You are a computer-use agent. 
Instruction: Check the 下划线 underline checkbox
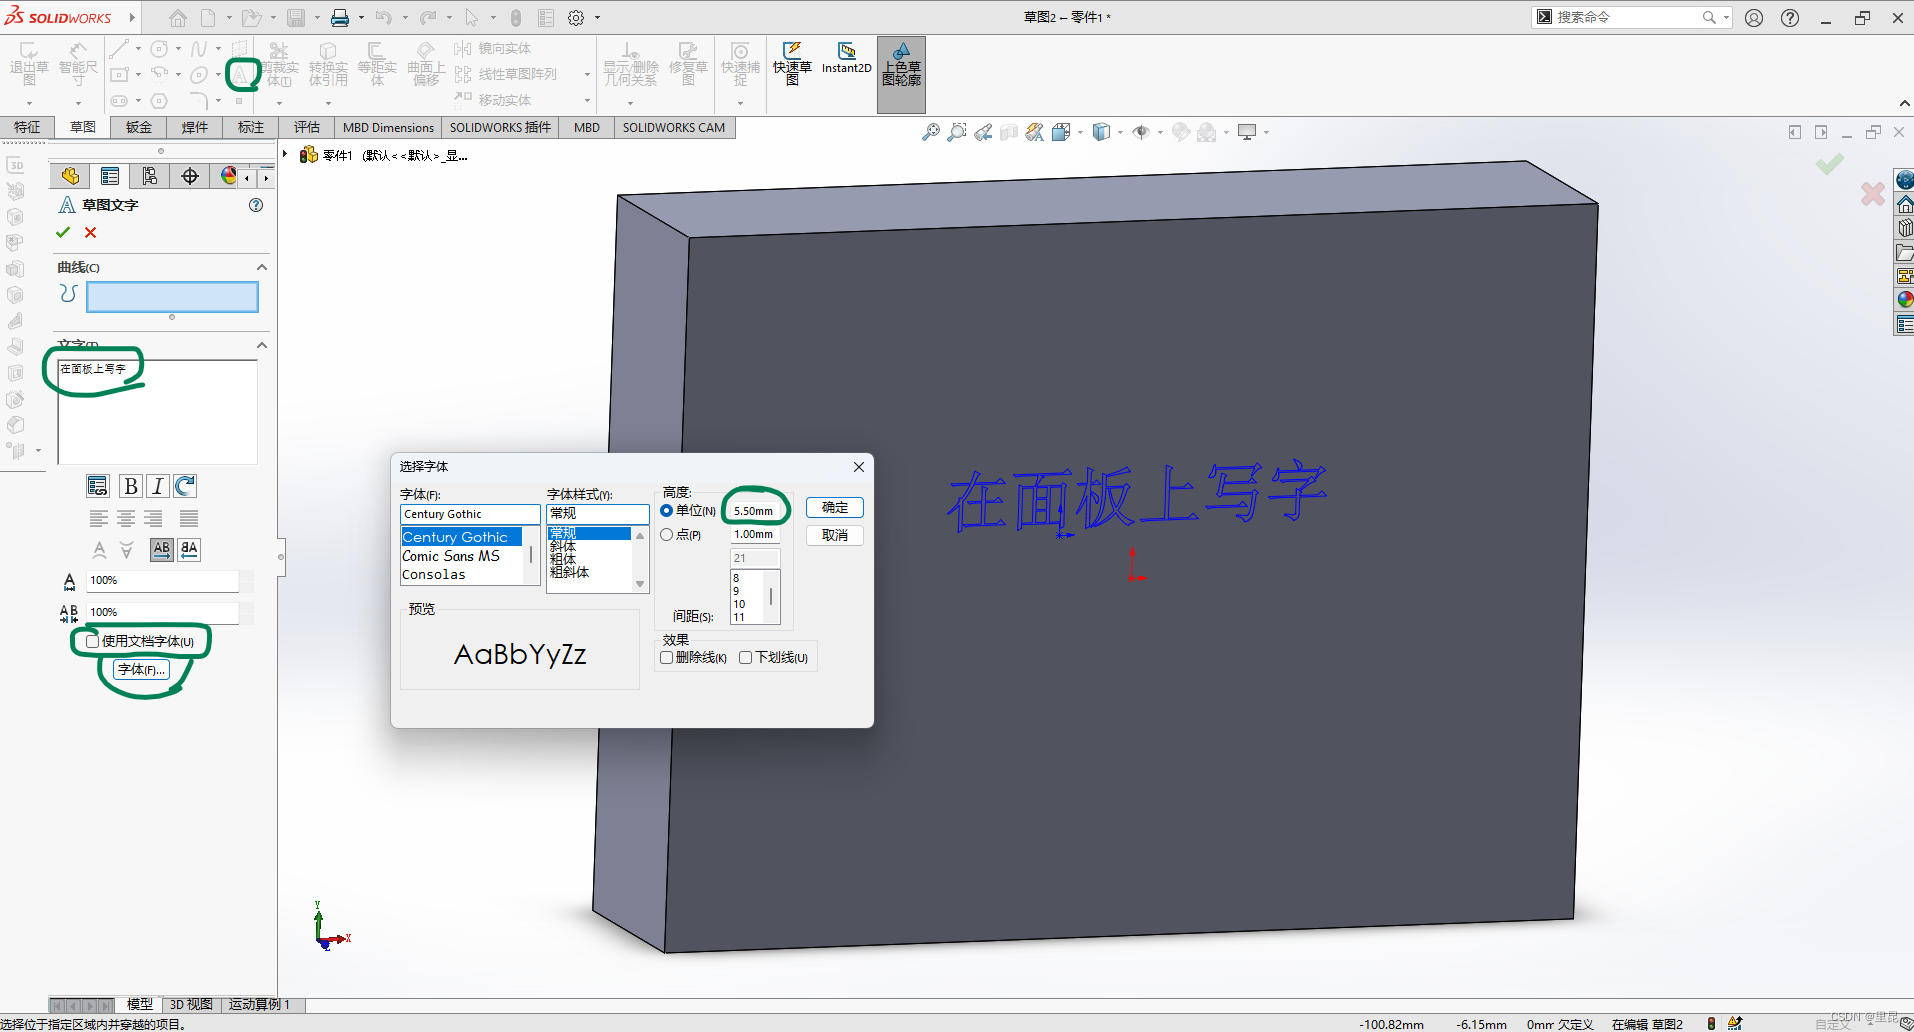click(x=746, y=658)
